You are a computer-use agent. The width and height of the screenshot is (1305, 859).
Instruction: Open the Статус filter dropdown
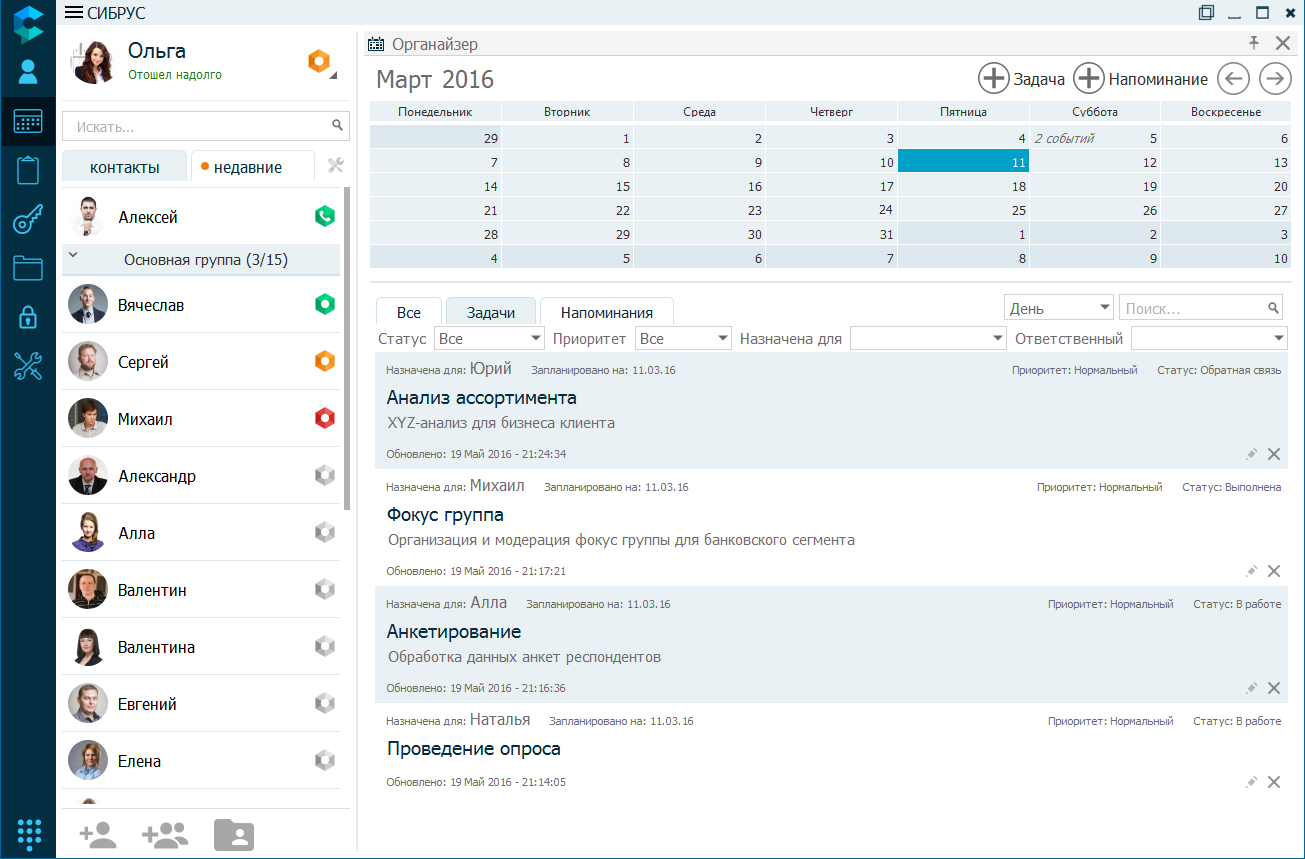tap(489, 339)
